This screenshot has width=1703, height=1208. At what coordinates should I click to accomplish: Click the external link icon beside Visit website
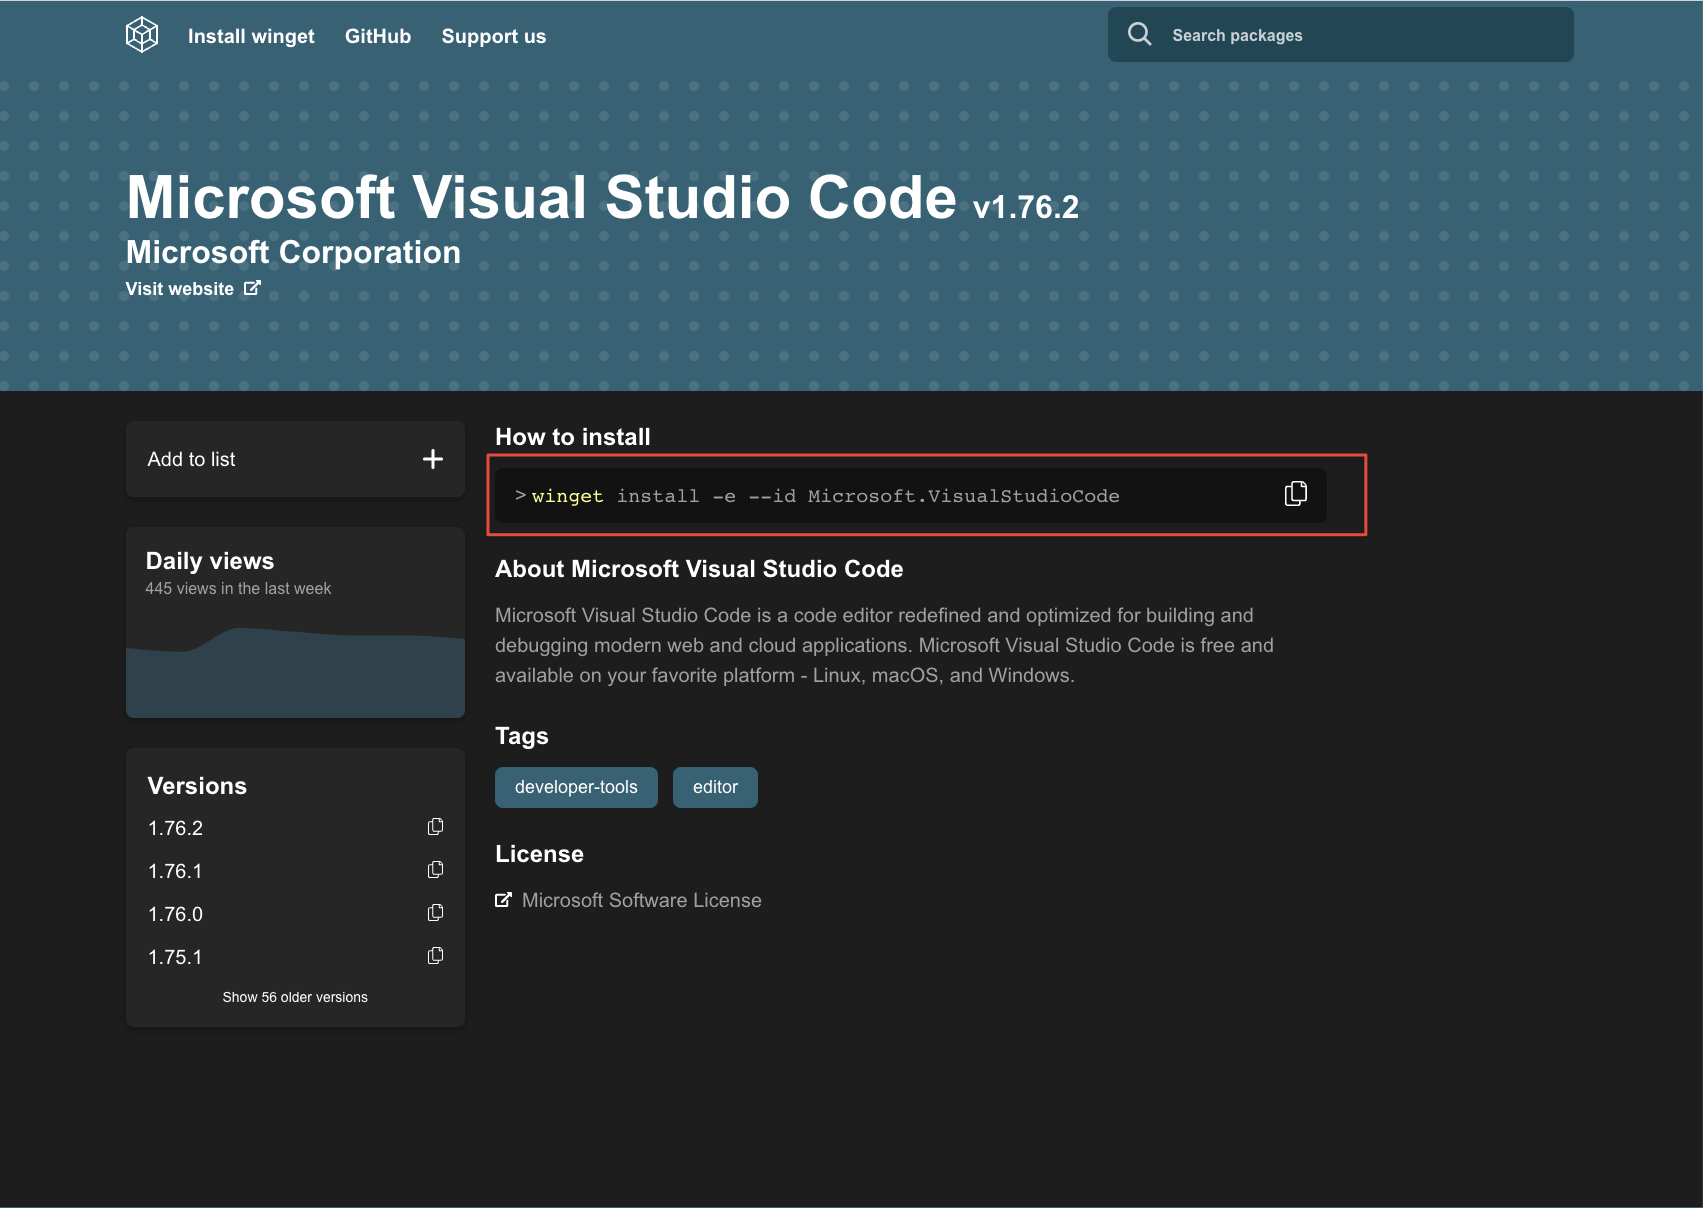pyautogui.click(x=253, y=288)
